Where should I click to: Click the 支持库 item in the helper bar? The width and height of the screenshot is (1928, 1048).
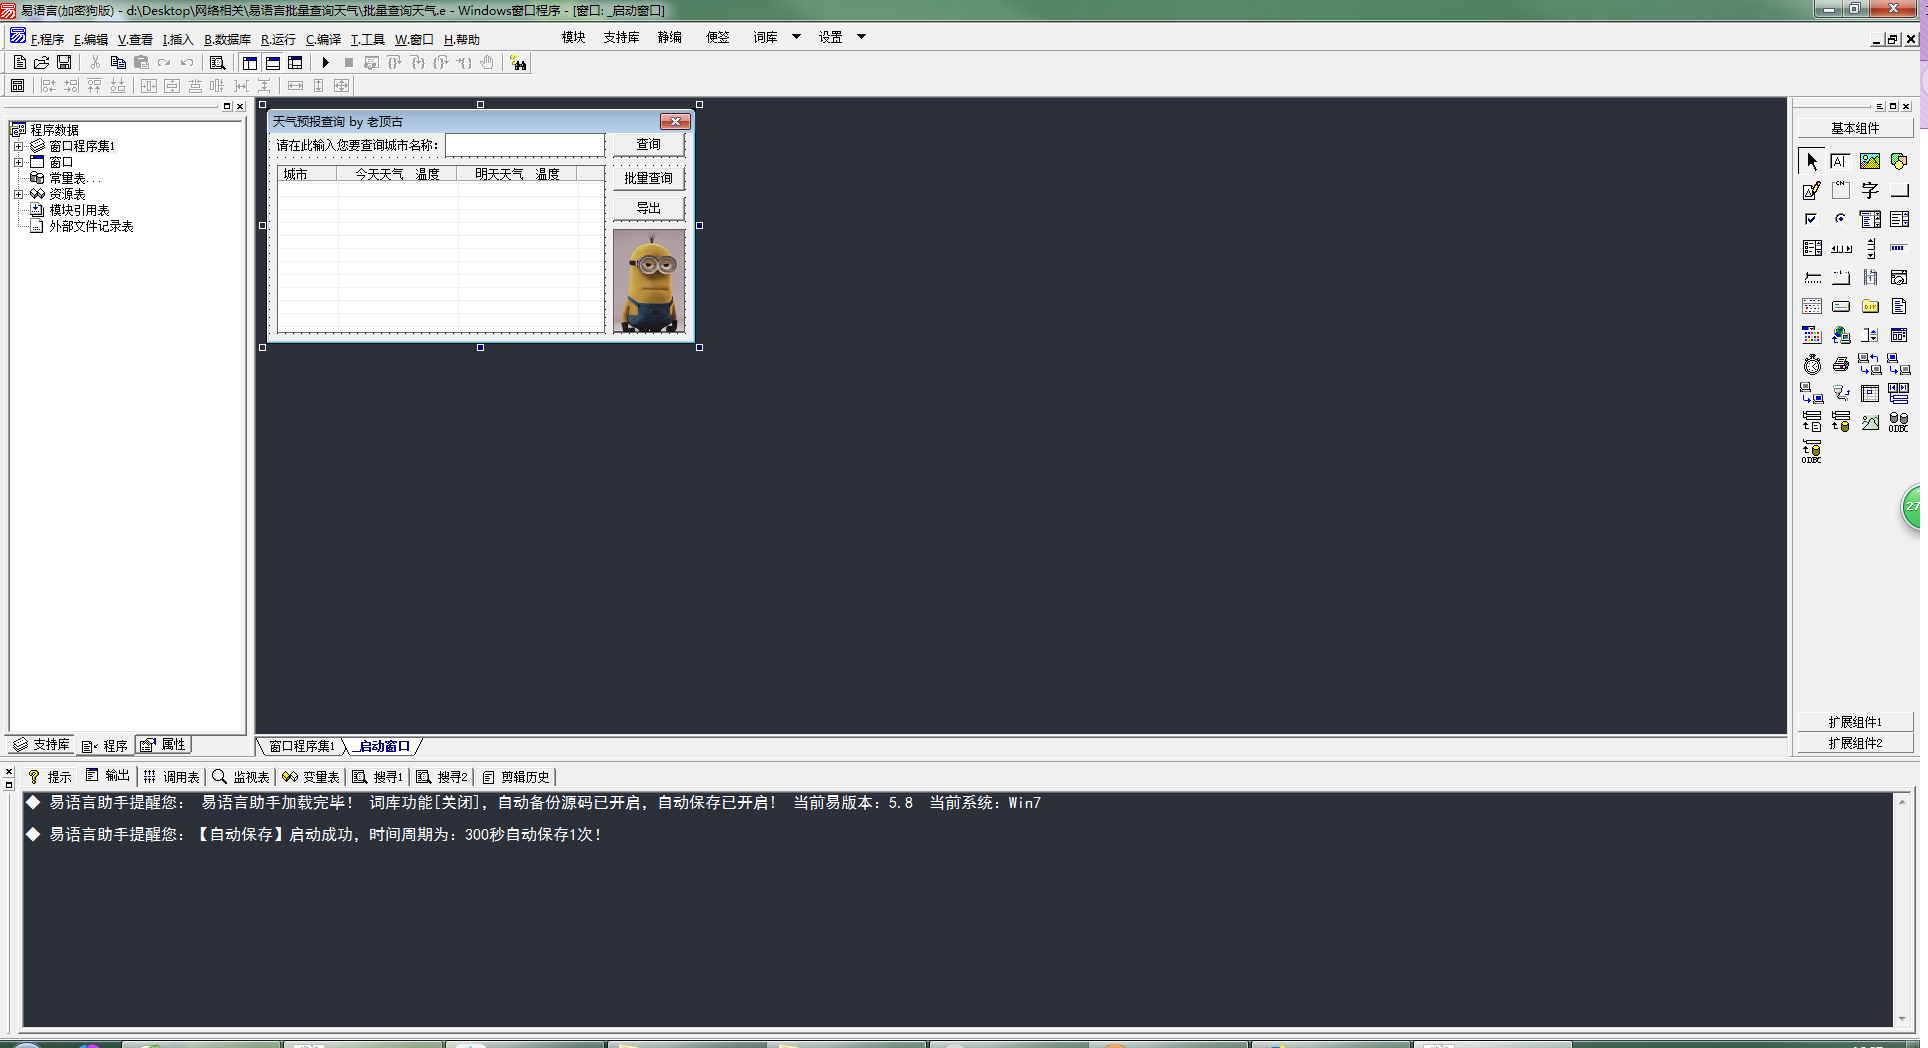[621, 37]
